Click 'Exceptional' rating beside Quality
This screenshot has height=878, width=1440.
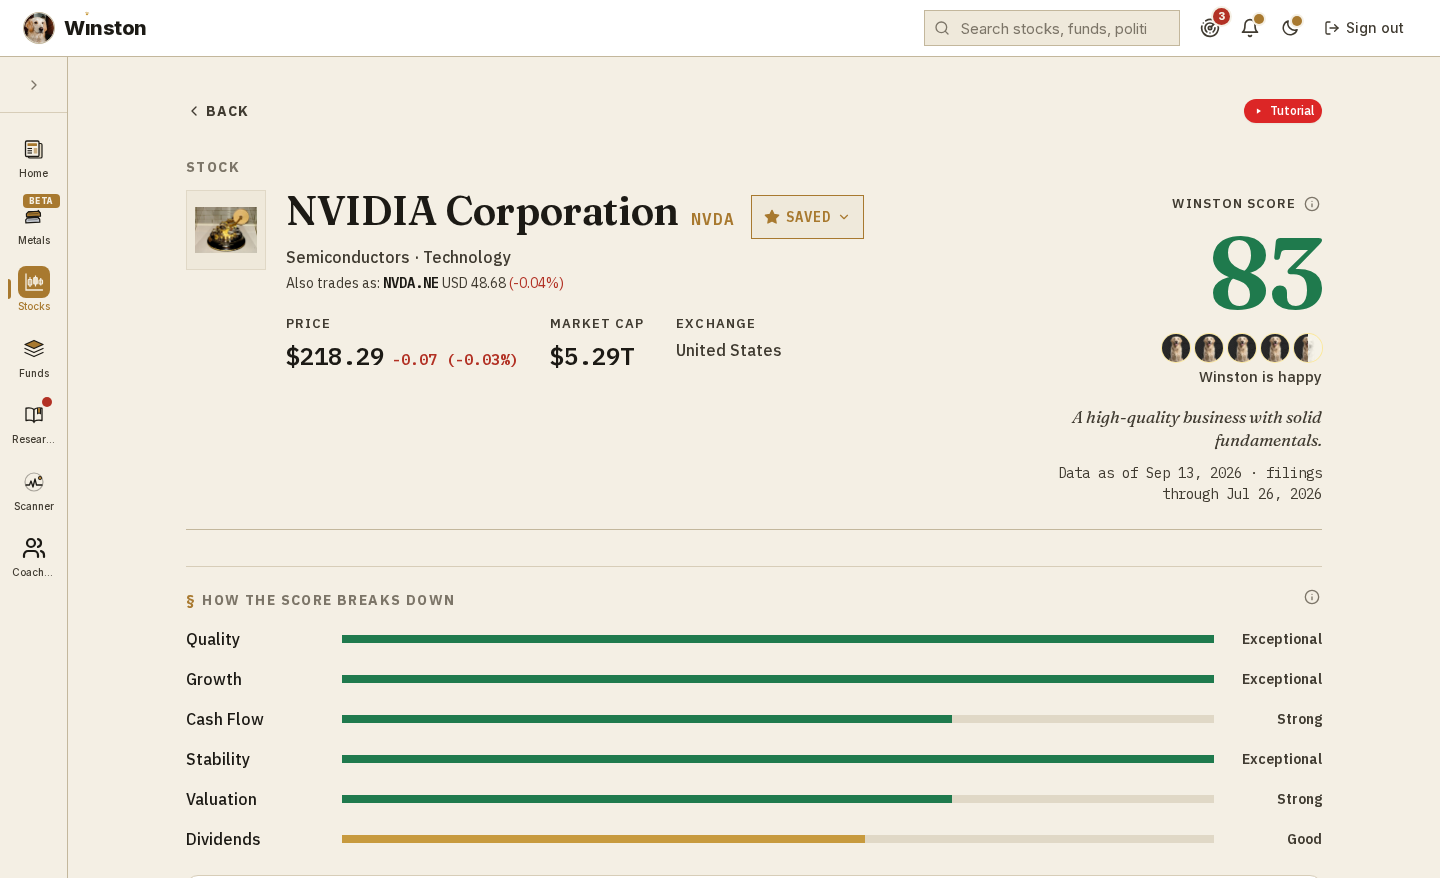[x=1282, y=639]
